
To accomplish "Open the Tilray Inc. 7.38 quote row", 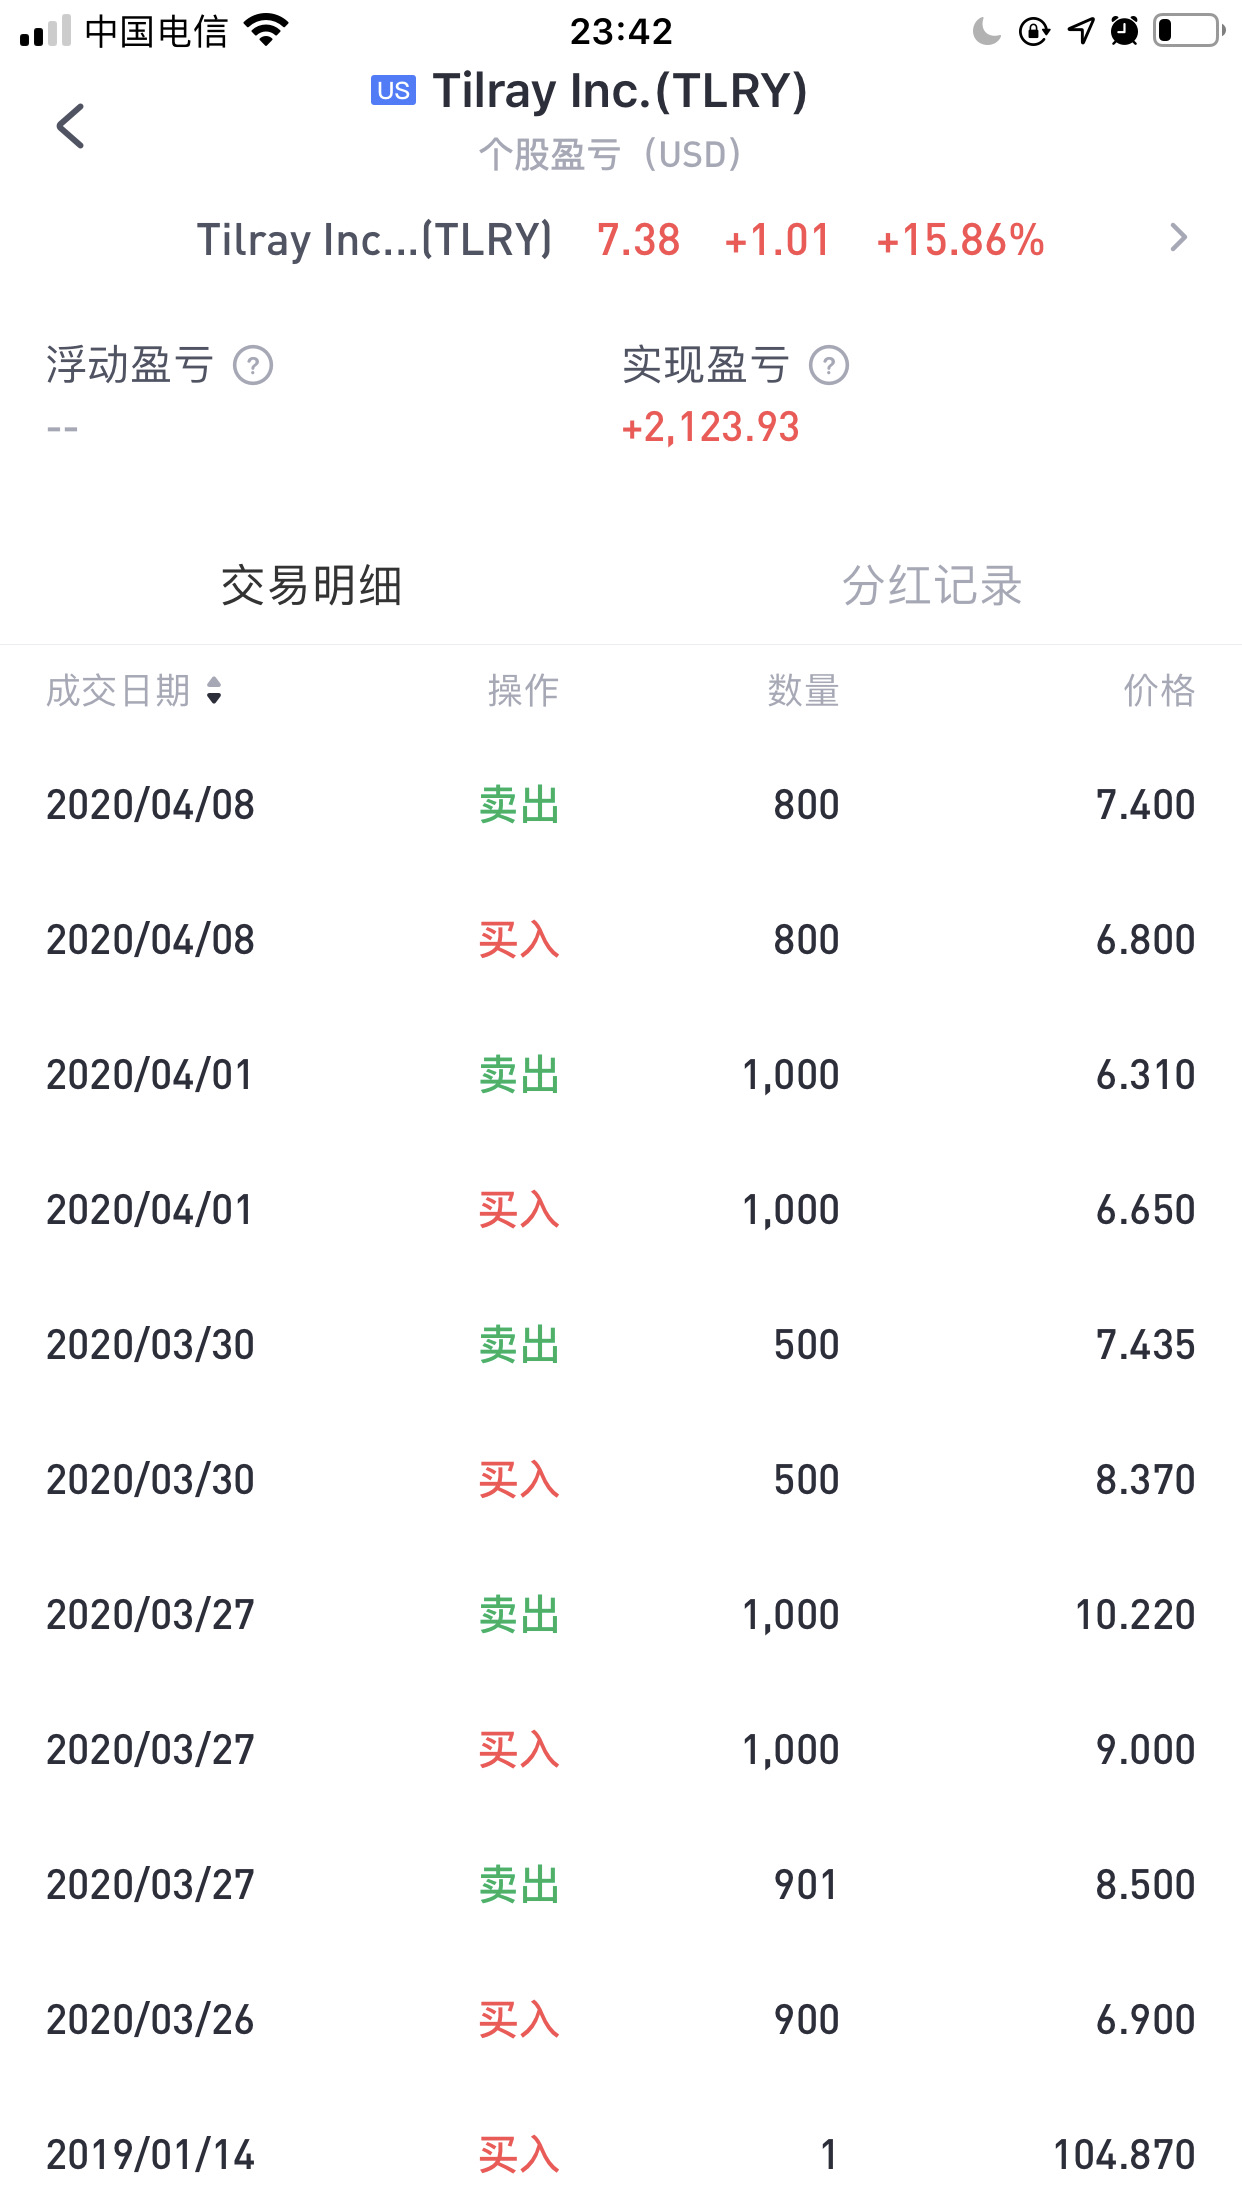I will click(x=621, y=240).
